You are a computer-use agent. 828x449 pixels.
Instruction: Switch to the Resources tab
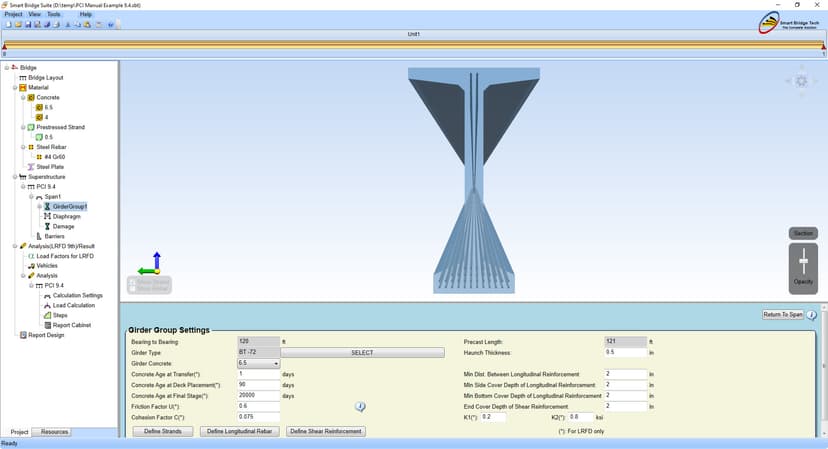click(x=54, y=432)
